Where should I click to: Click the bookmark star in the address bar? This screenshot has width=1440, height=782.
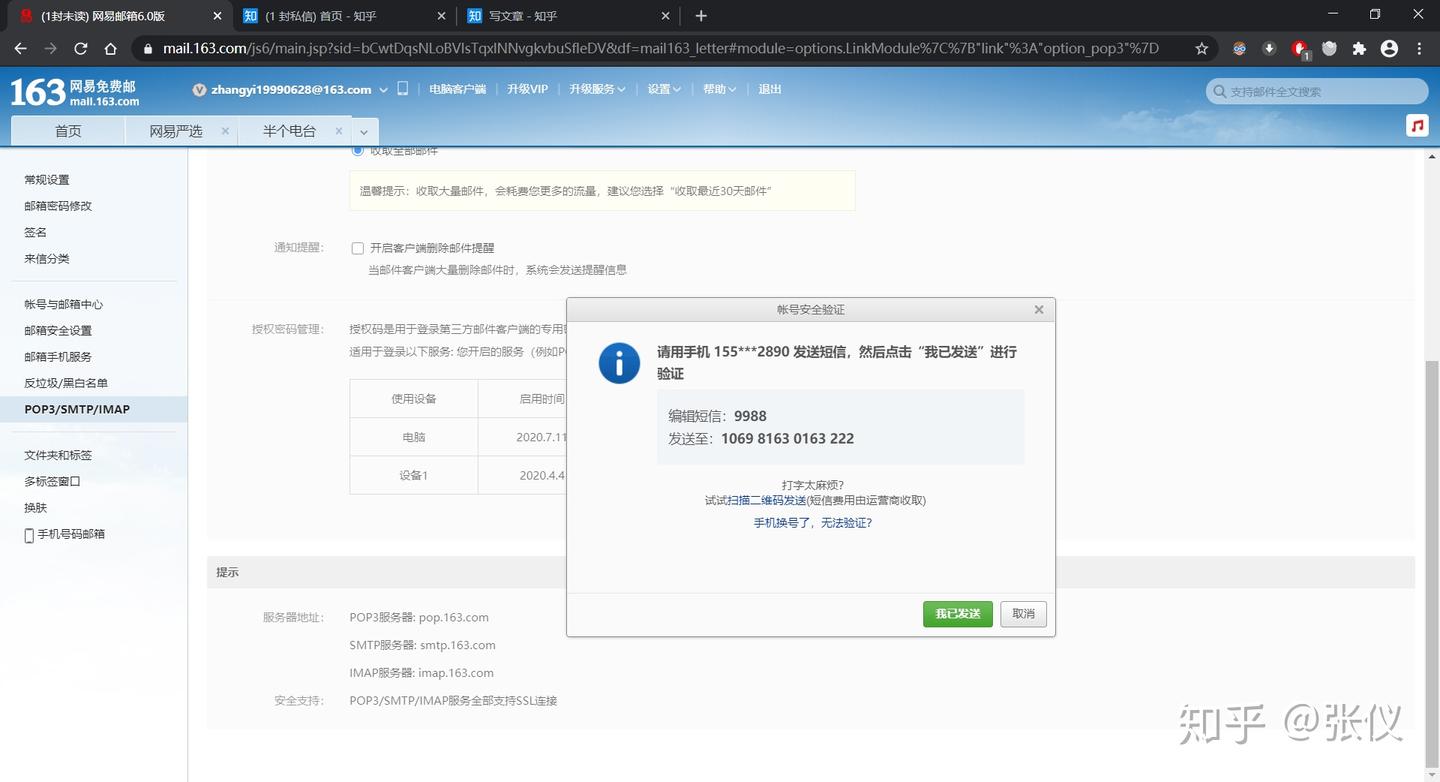pyautogui.click(x=1201, y=47)
